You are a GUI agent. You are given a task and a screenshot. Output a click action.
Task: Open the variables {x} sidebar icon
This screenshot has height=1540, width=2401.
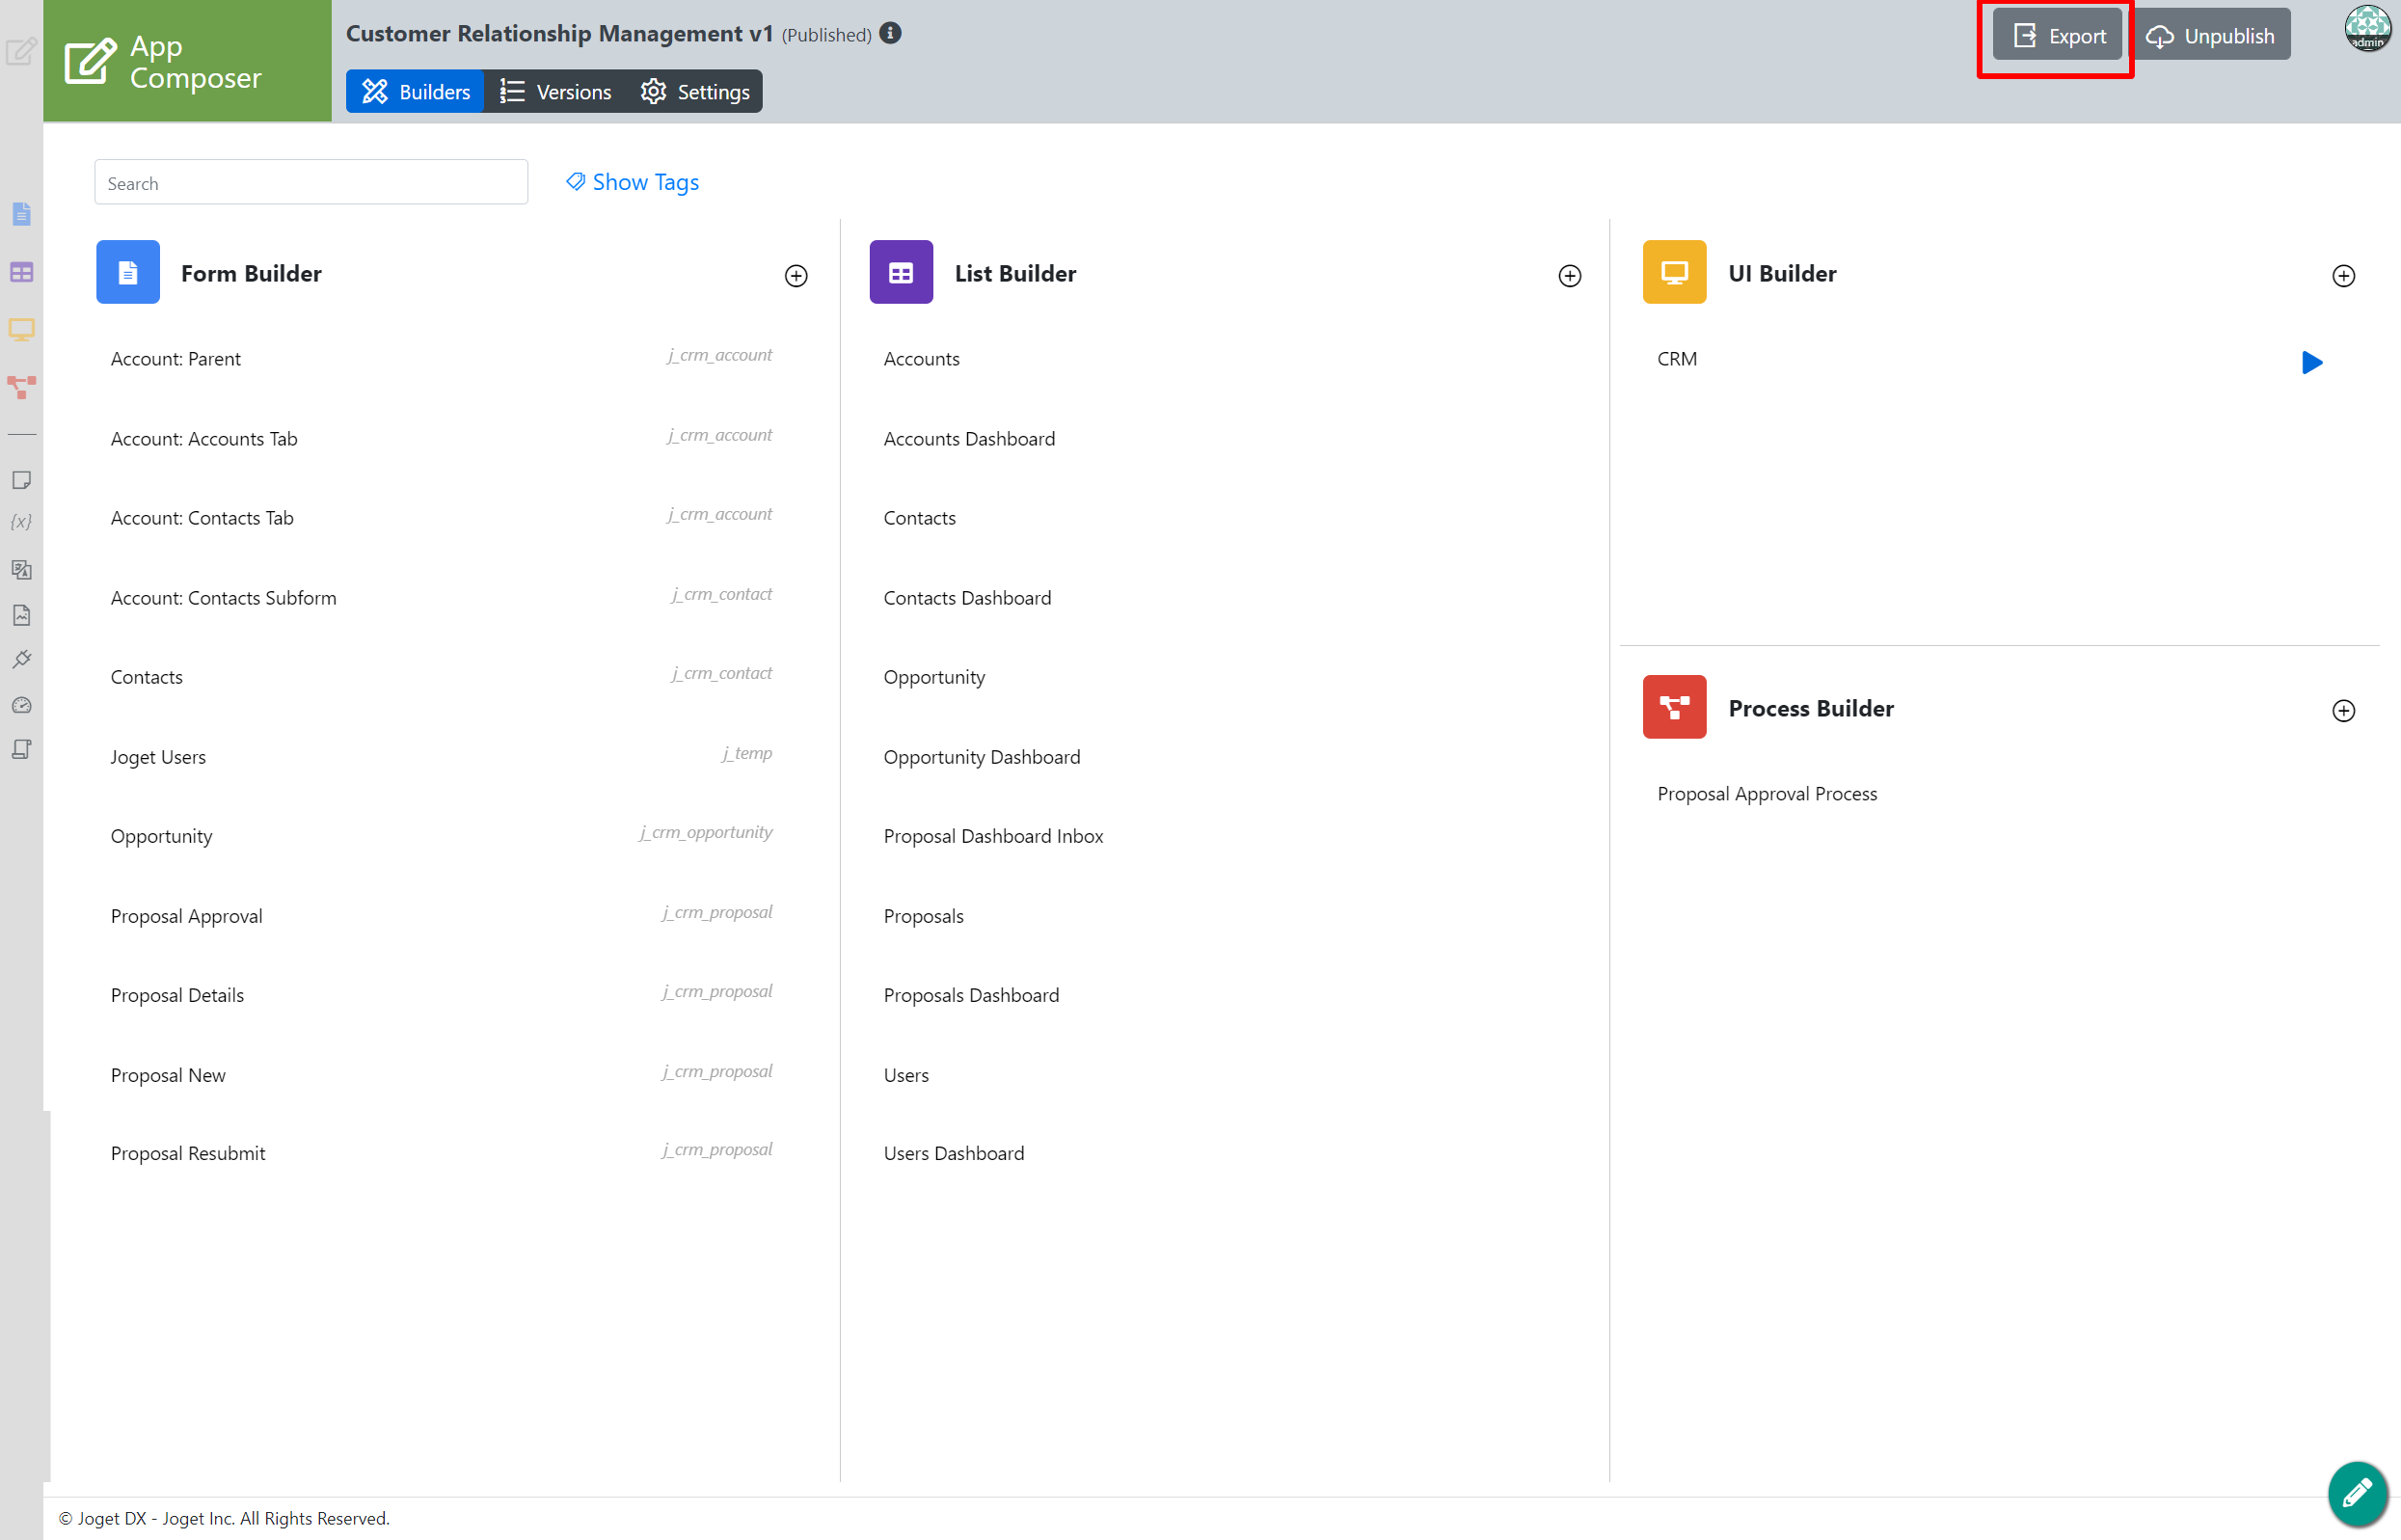pos(21,522)
